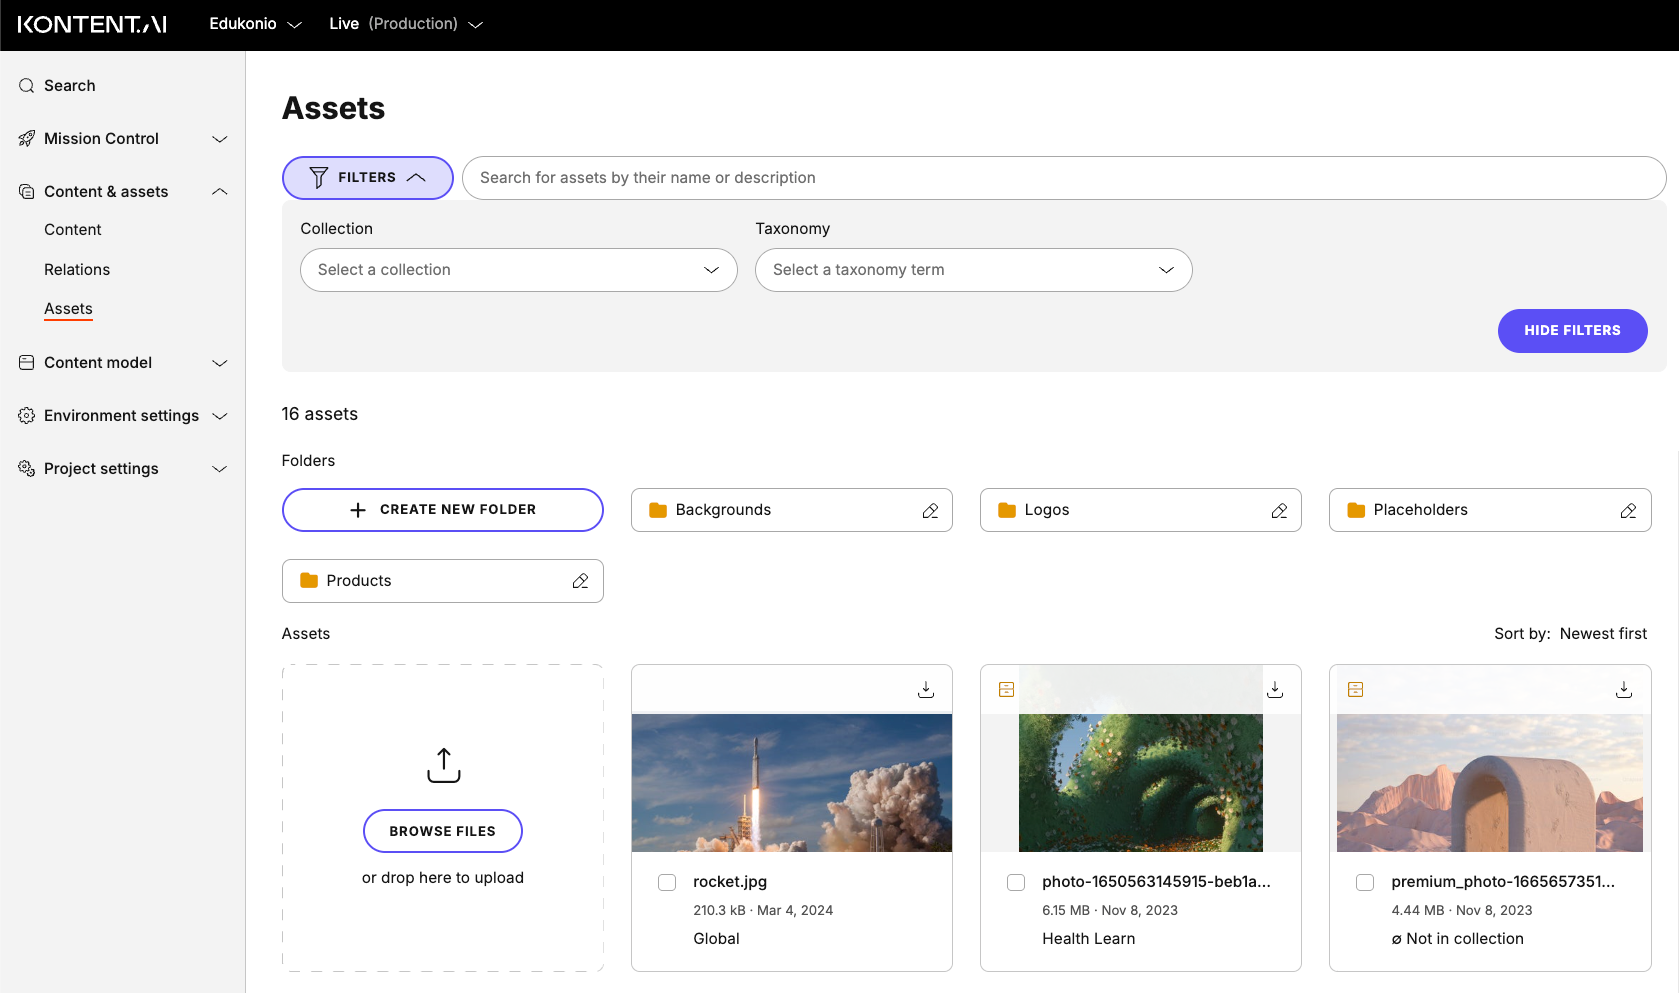
Task: Click Create New Folder
Action: (x=442, y=509)
